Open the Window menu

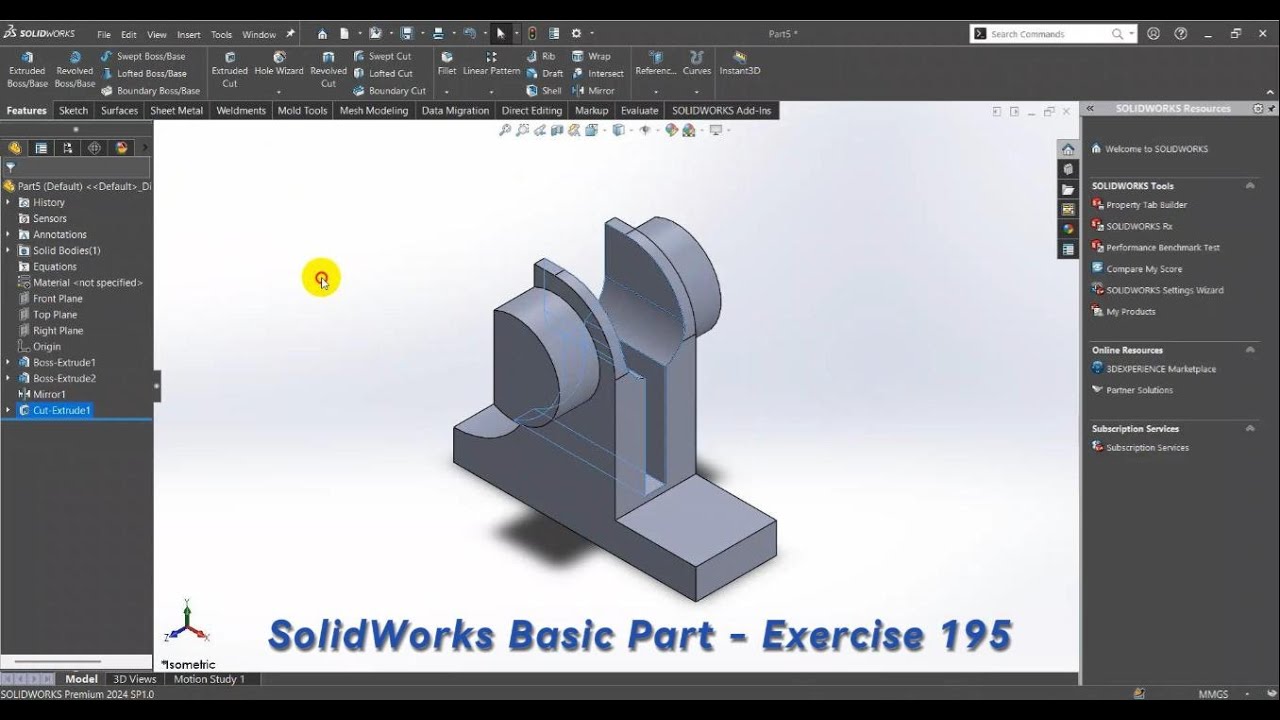(259, 34)
